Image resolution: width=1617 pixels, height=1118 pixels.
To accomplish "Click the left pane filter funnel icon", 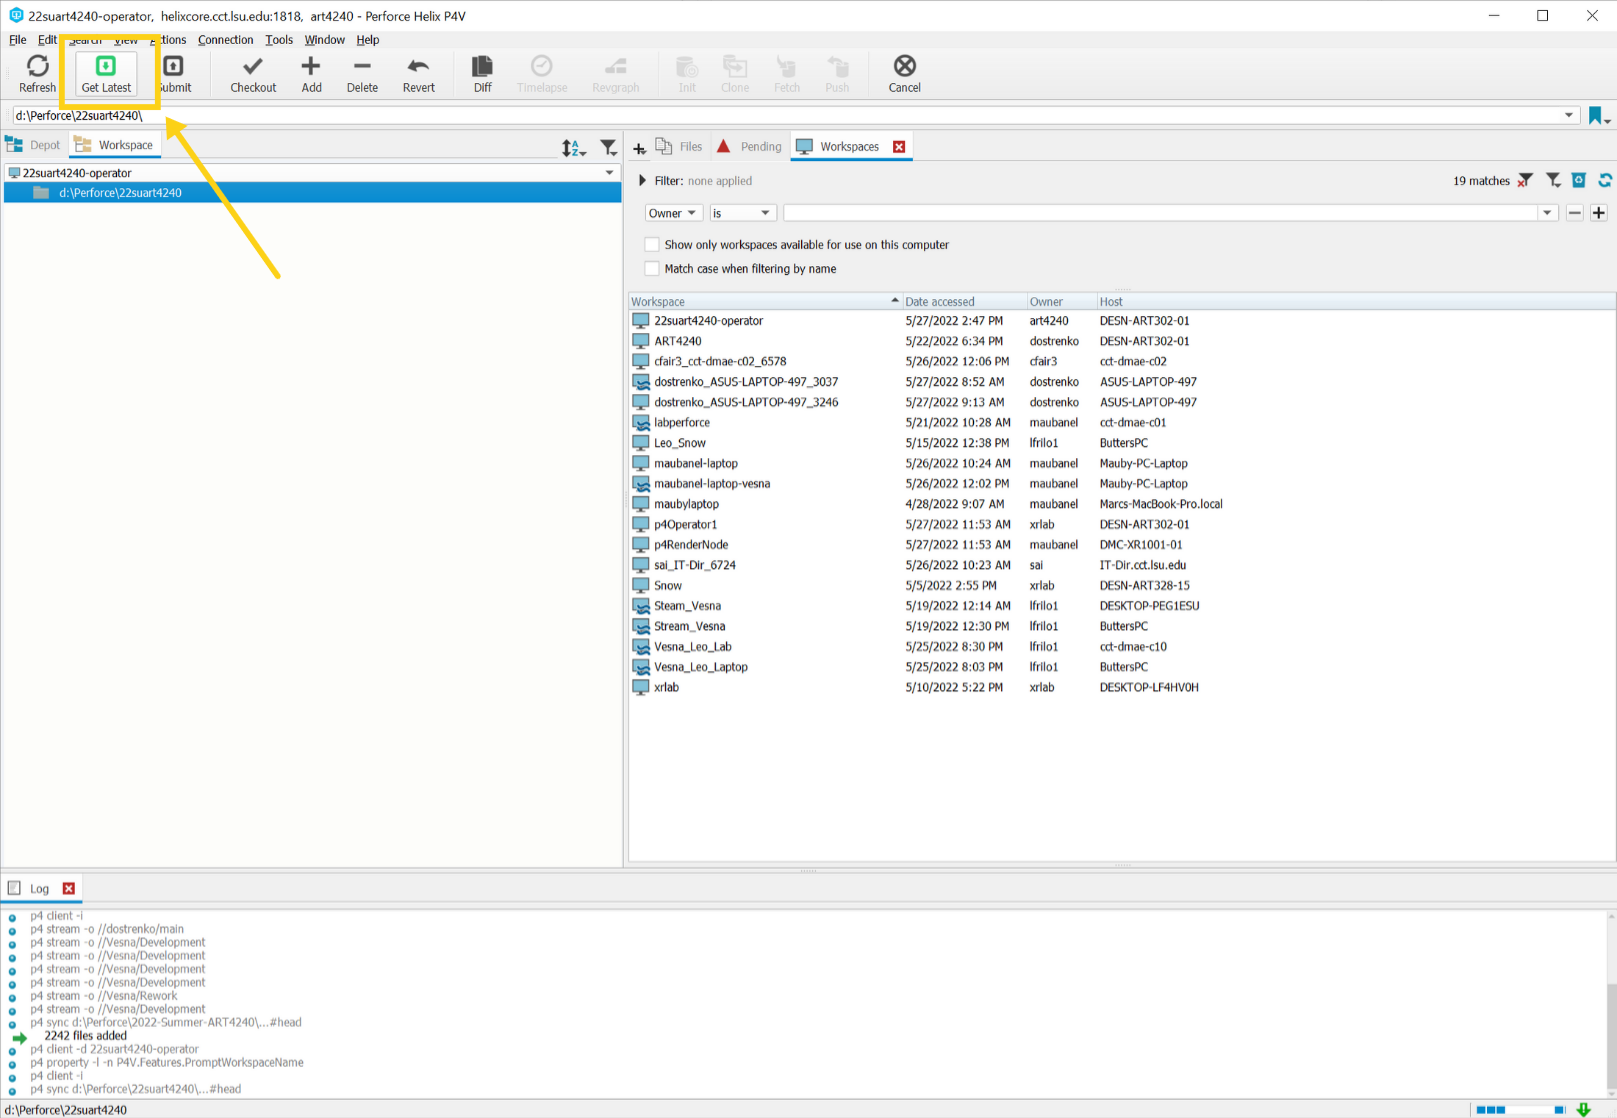I will coord(608,148).
